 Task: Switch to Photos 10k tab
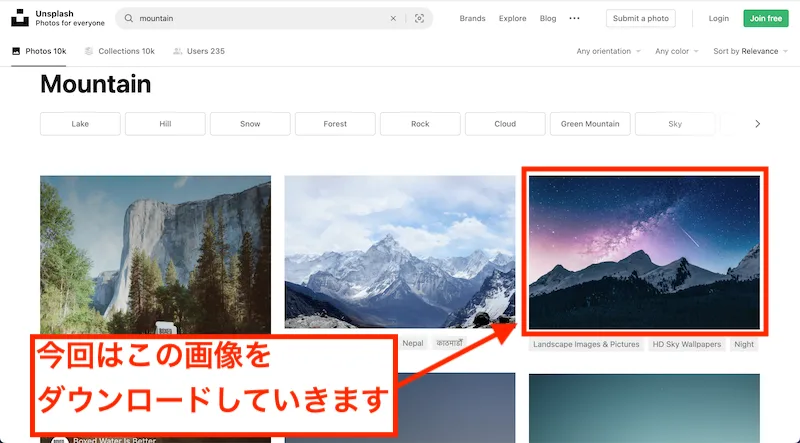[x=39, y=51]
